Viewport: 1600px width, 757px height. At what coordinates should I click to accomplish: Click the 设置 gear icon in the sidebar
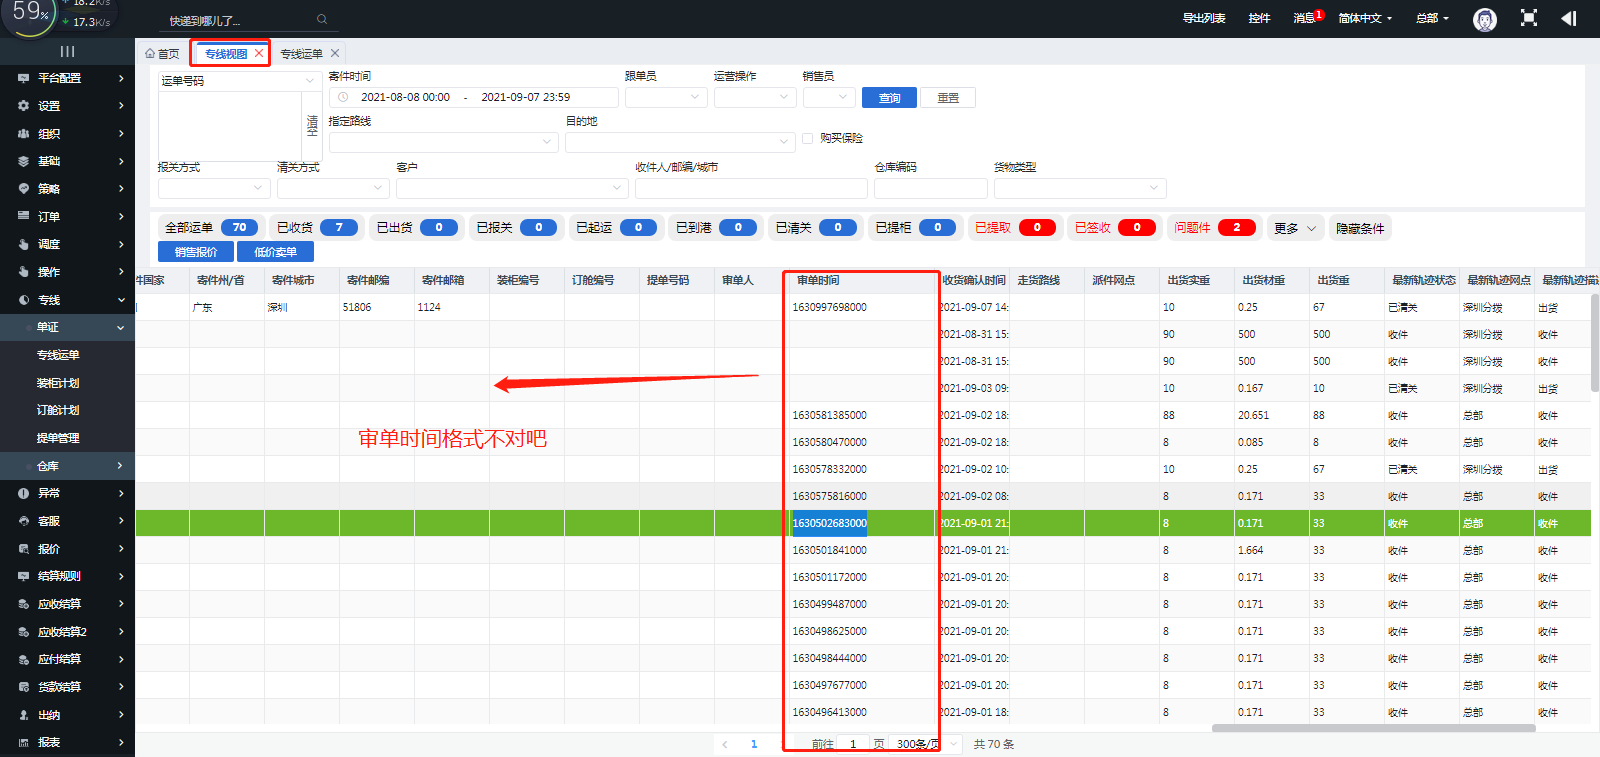24,105
